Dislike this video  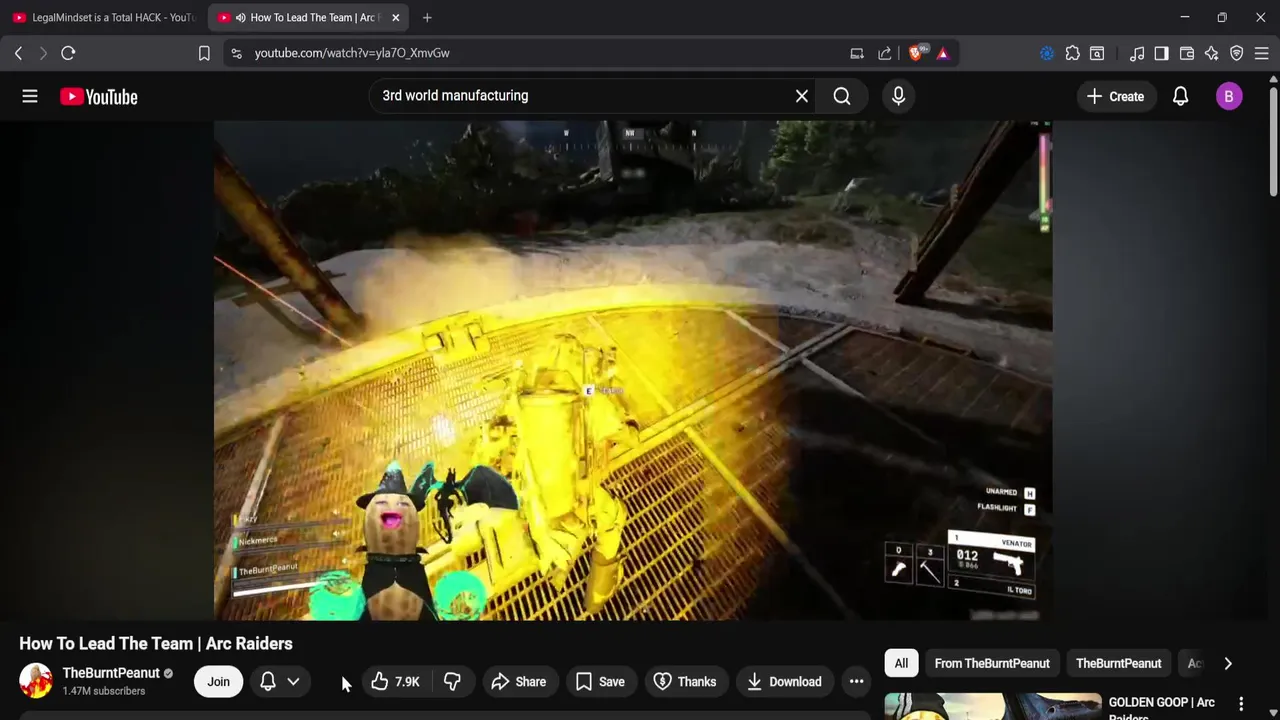[x=452, y=681]
